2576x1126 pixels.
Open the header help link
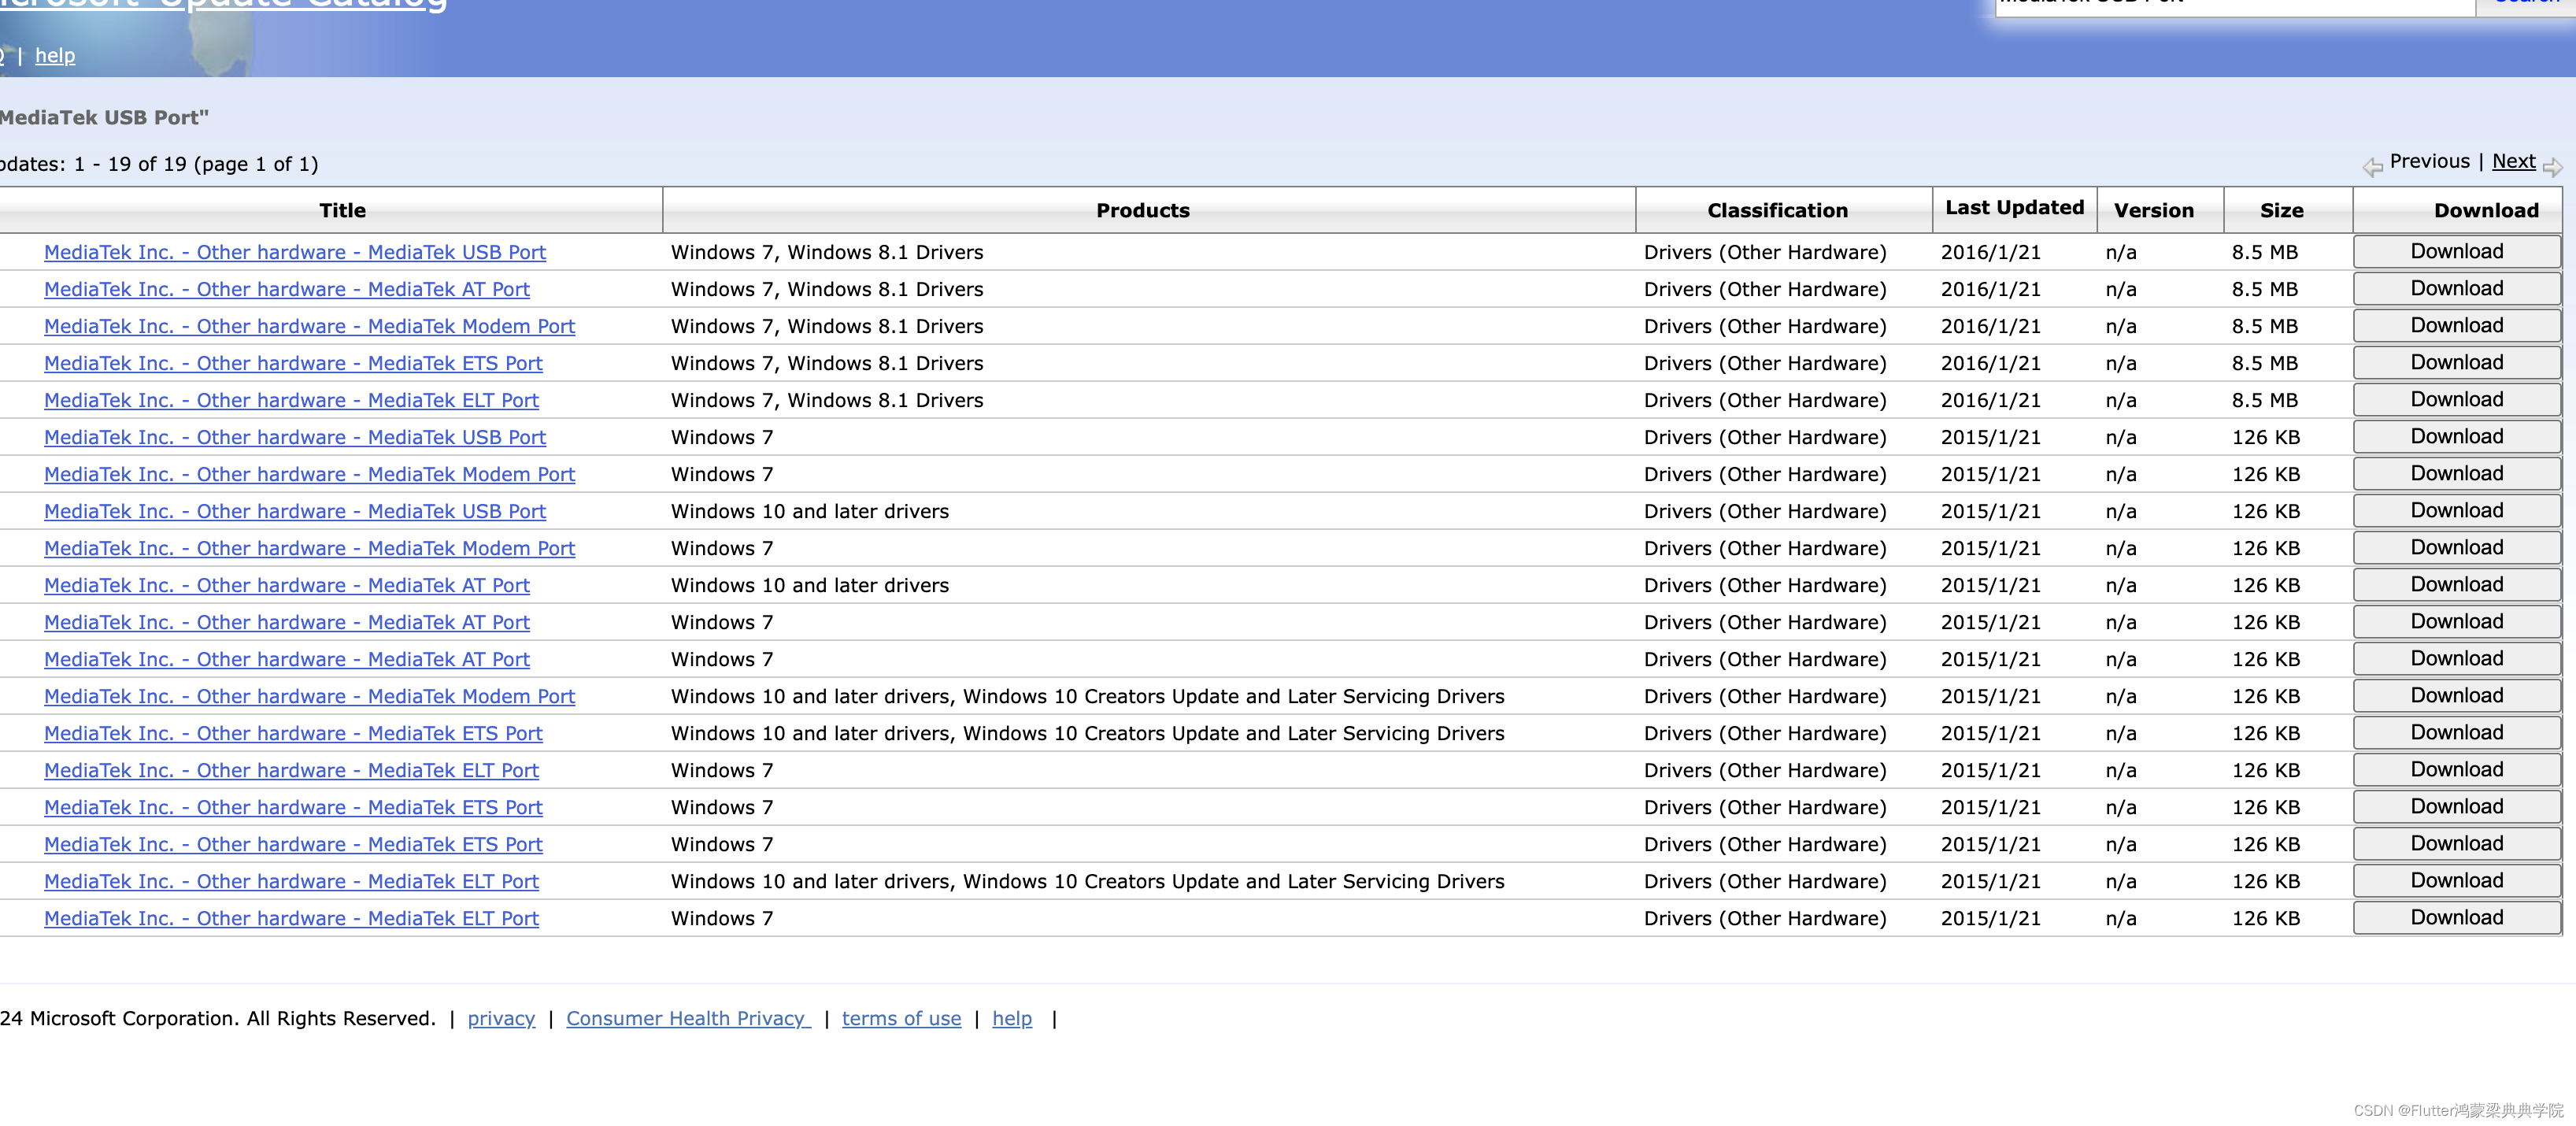(55, 55)
